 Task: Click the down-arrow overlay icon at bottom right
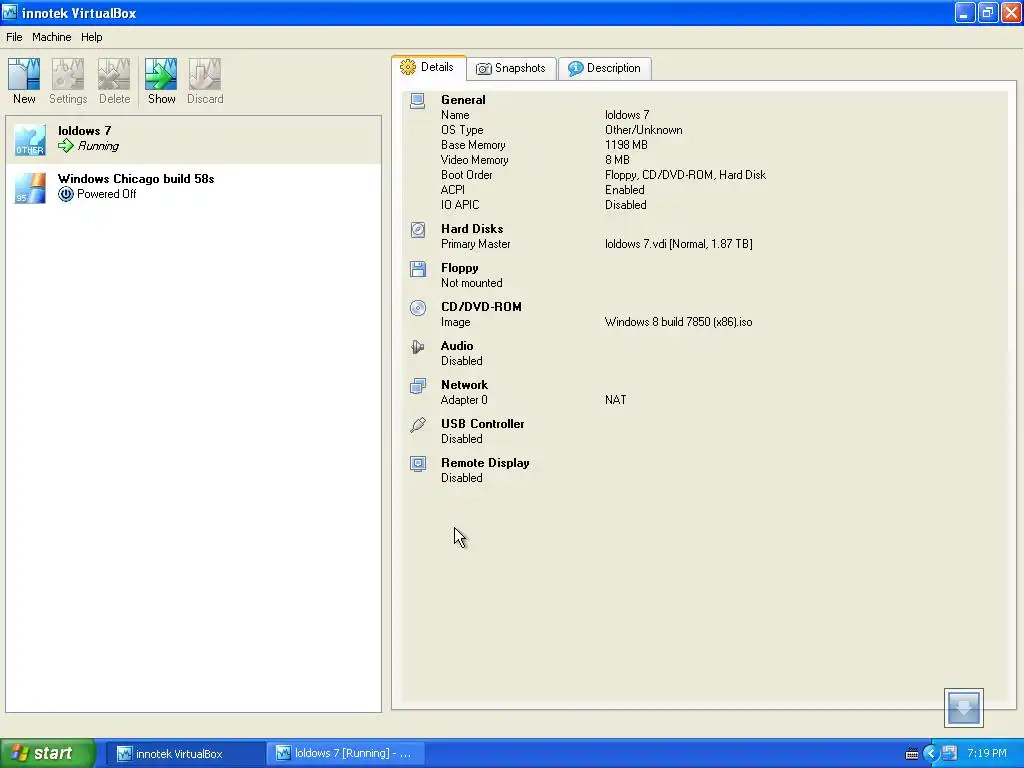pyautogui.click(x=963, y=707)
